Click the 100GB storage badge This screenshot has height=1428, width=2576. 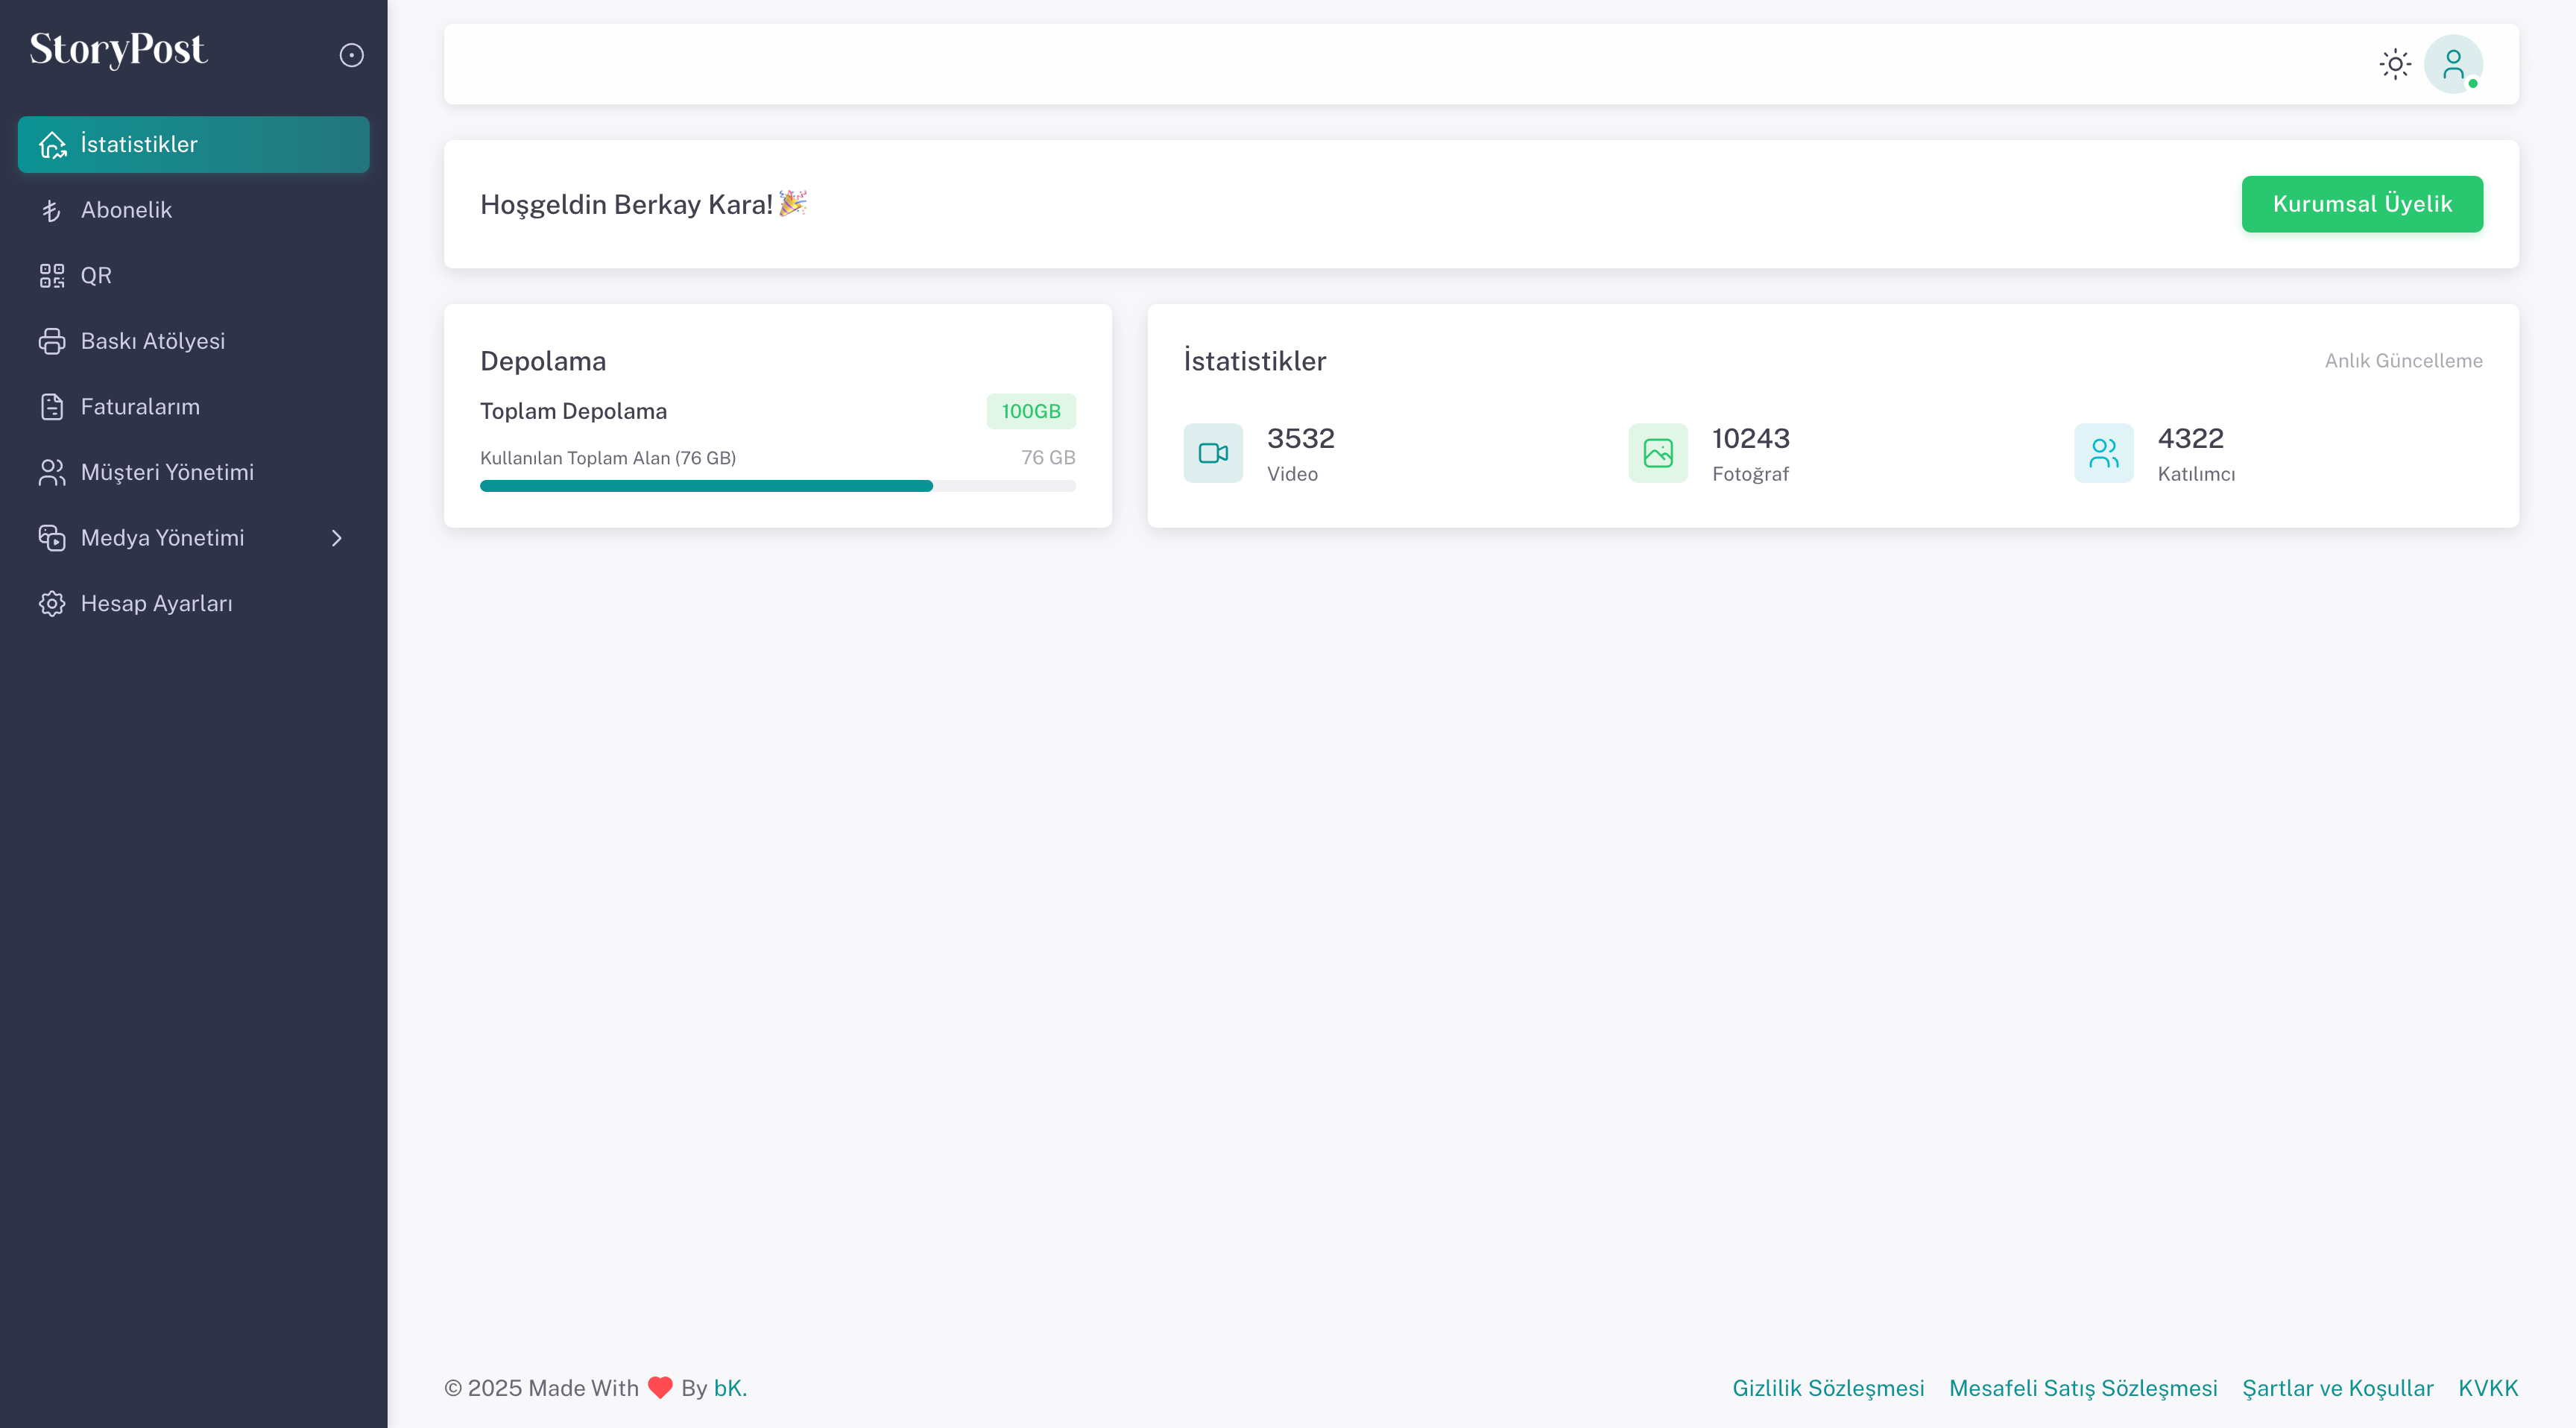1030,411
